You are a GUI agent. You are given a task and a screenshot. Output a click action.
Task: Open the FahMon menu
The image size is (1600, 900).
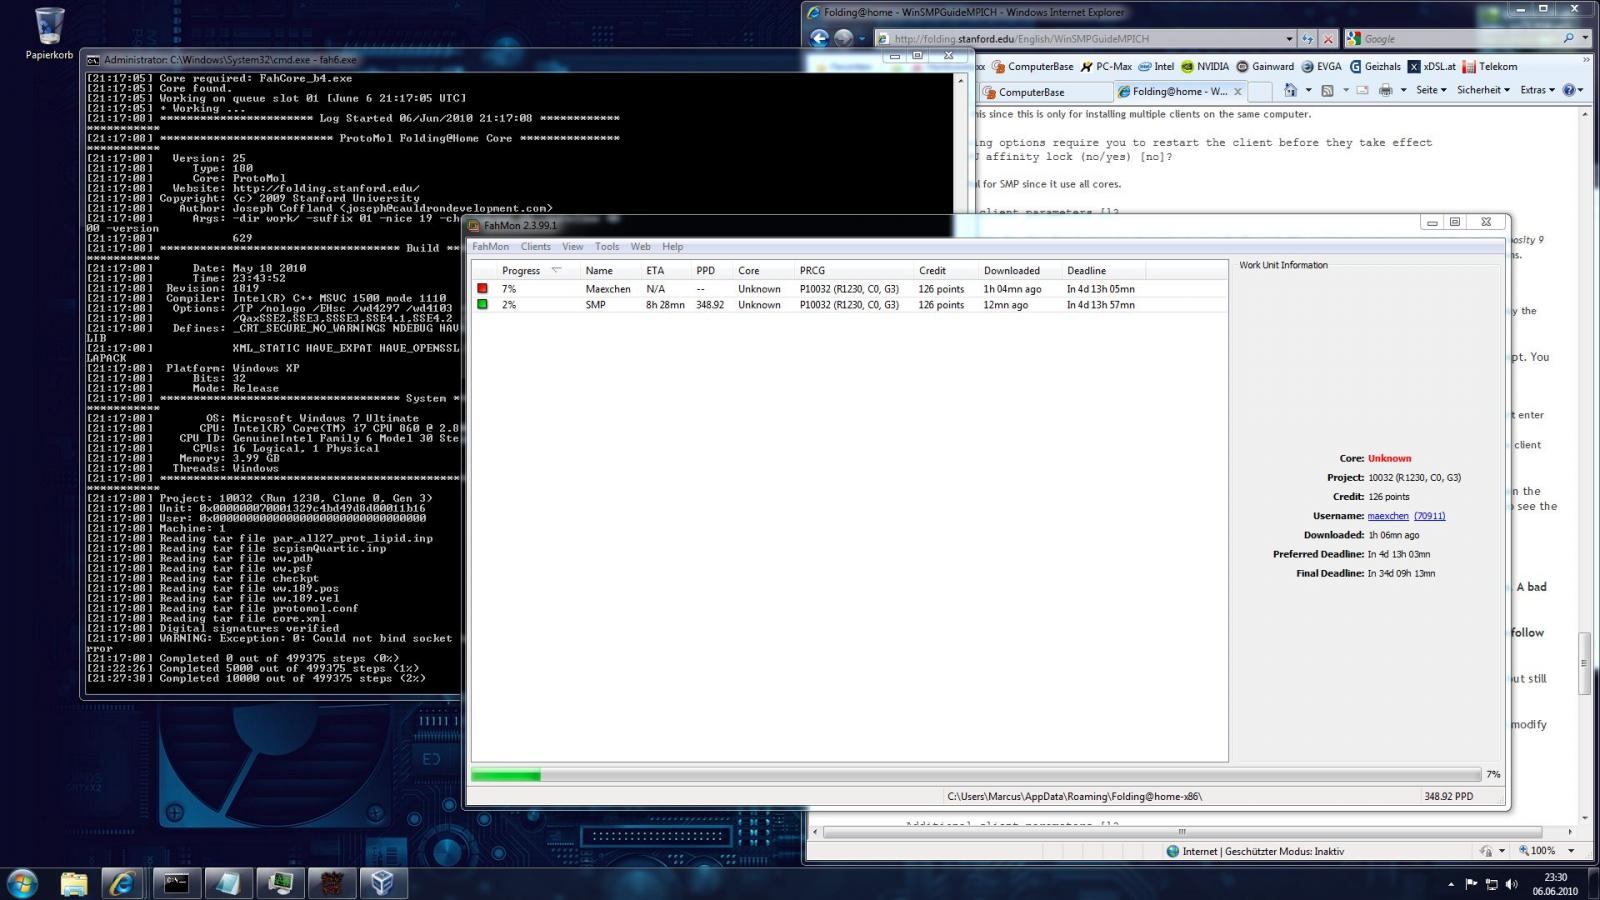[490, 246]
